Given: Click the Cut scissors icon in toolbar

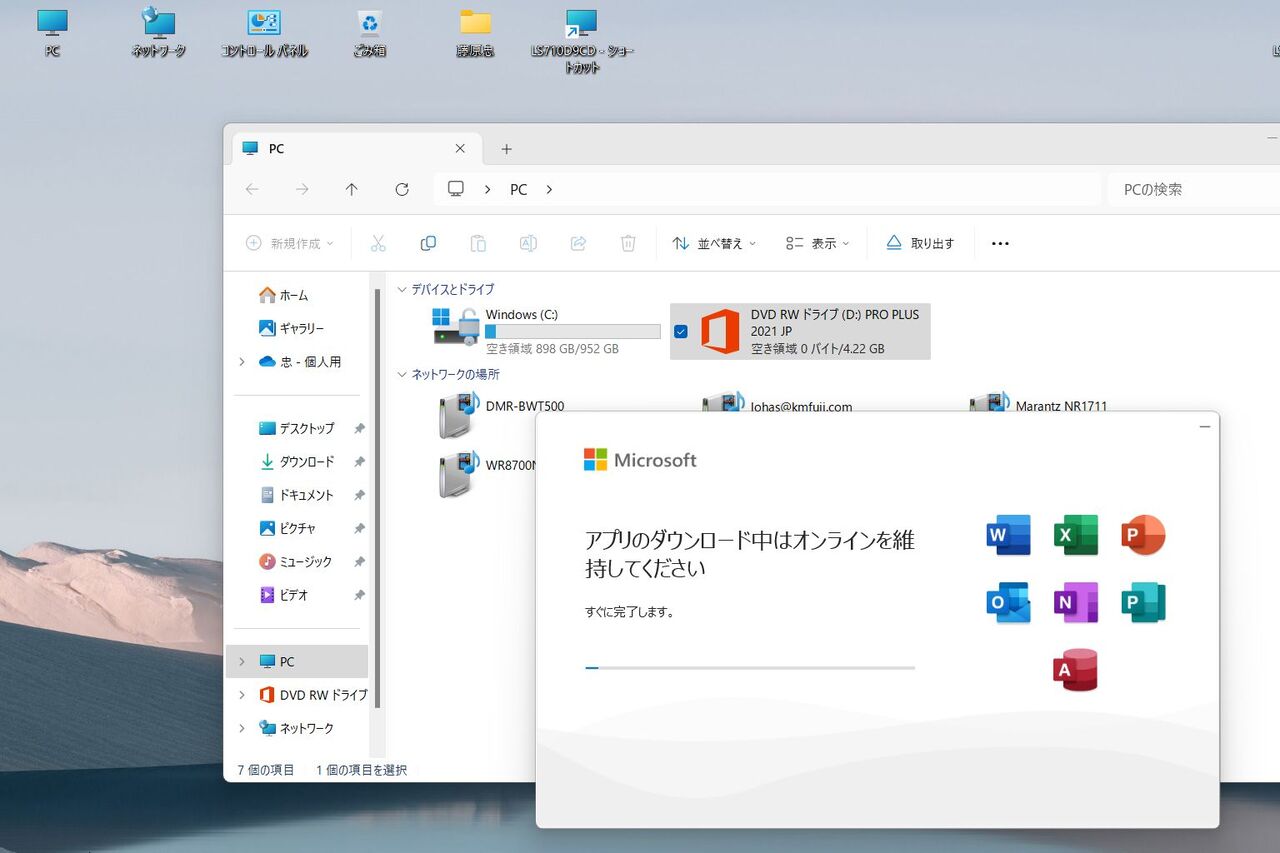Looking at the screenshot, I should (x=378, y=243).
